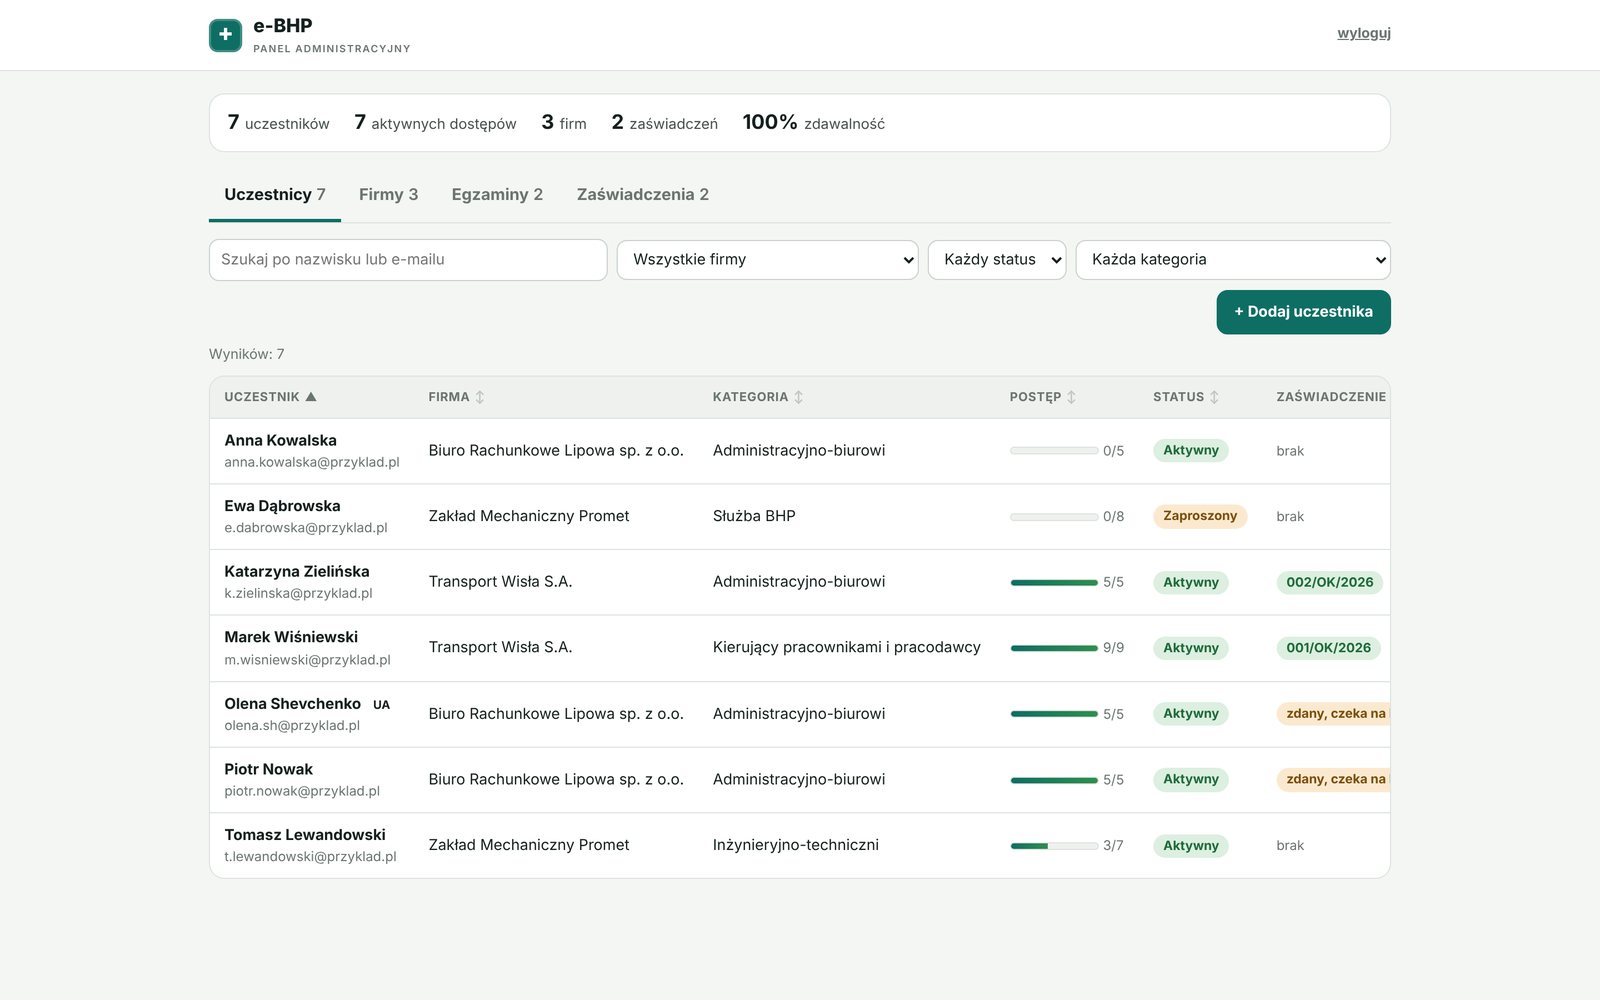Click the wyloguj link
This screenshot has height=1000, width=1600.
click(1364, 33)
